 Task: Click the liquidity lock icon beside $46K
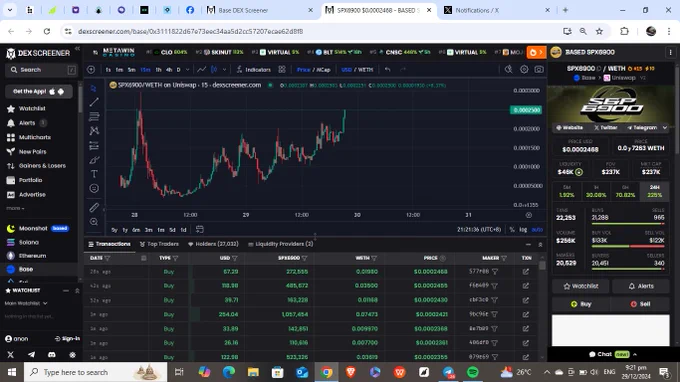[579, 172]
